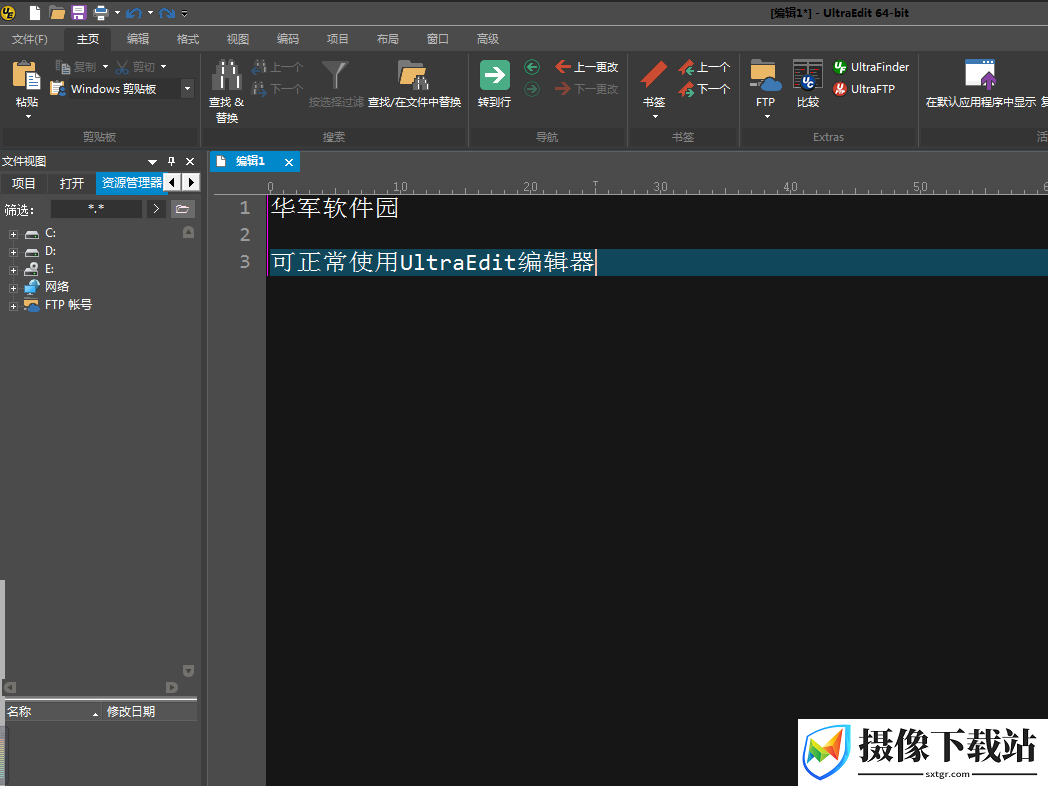Go to previous bookmark (上一个)
1048x786 pixels.
[x=704, y=67]
